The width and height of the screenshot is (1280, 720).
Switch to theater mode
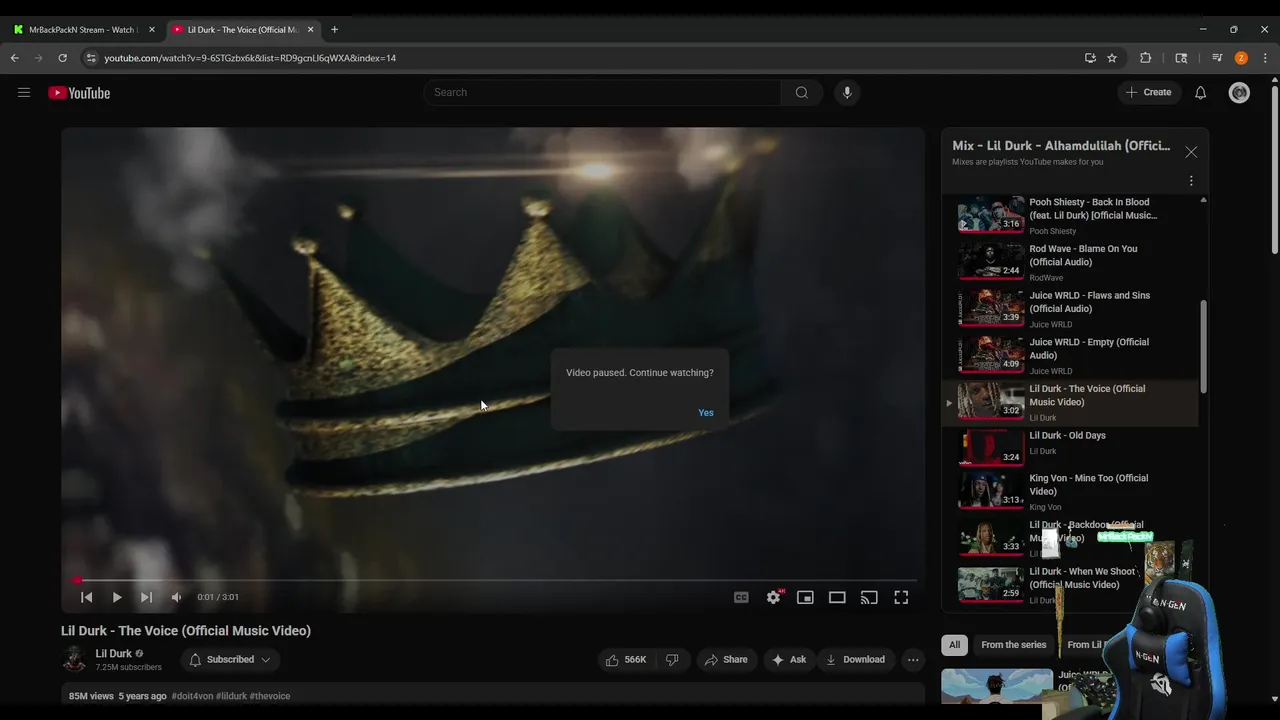coord(837,597)
